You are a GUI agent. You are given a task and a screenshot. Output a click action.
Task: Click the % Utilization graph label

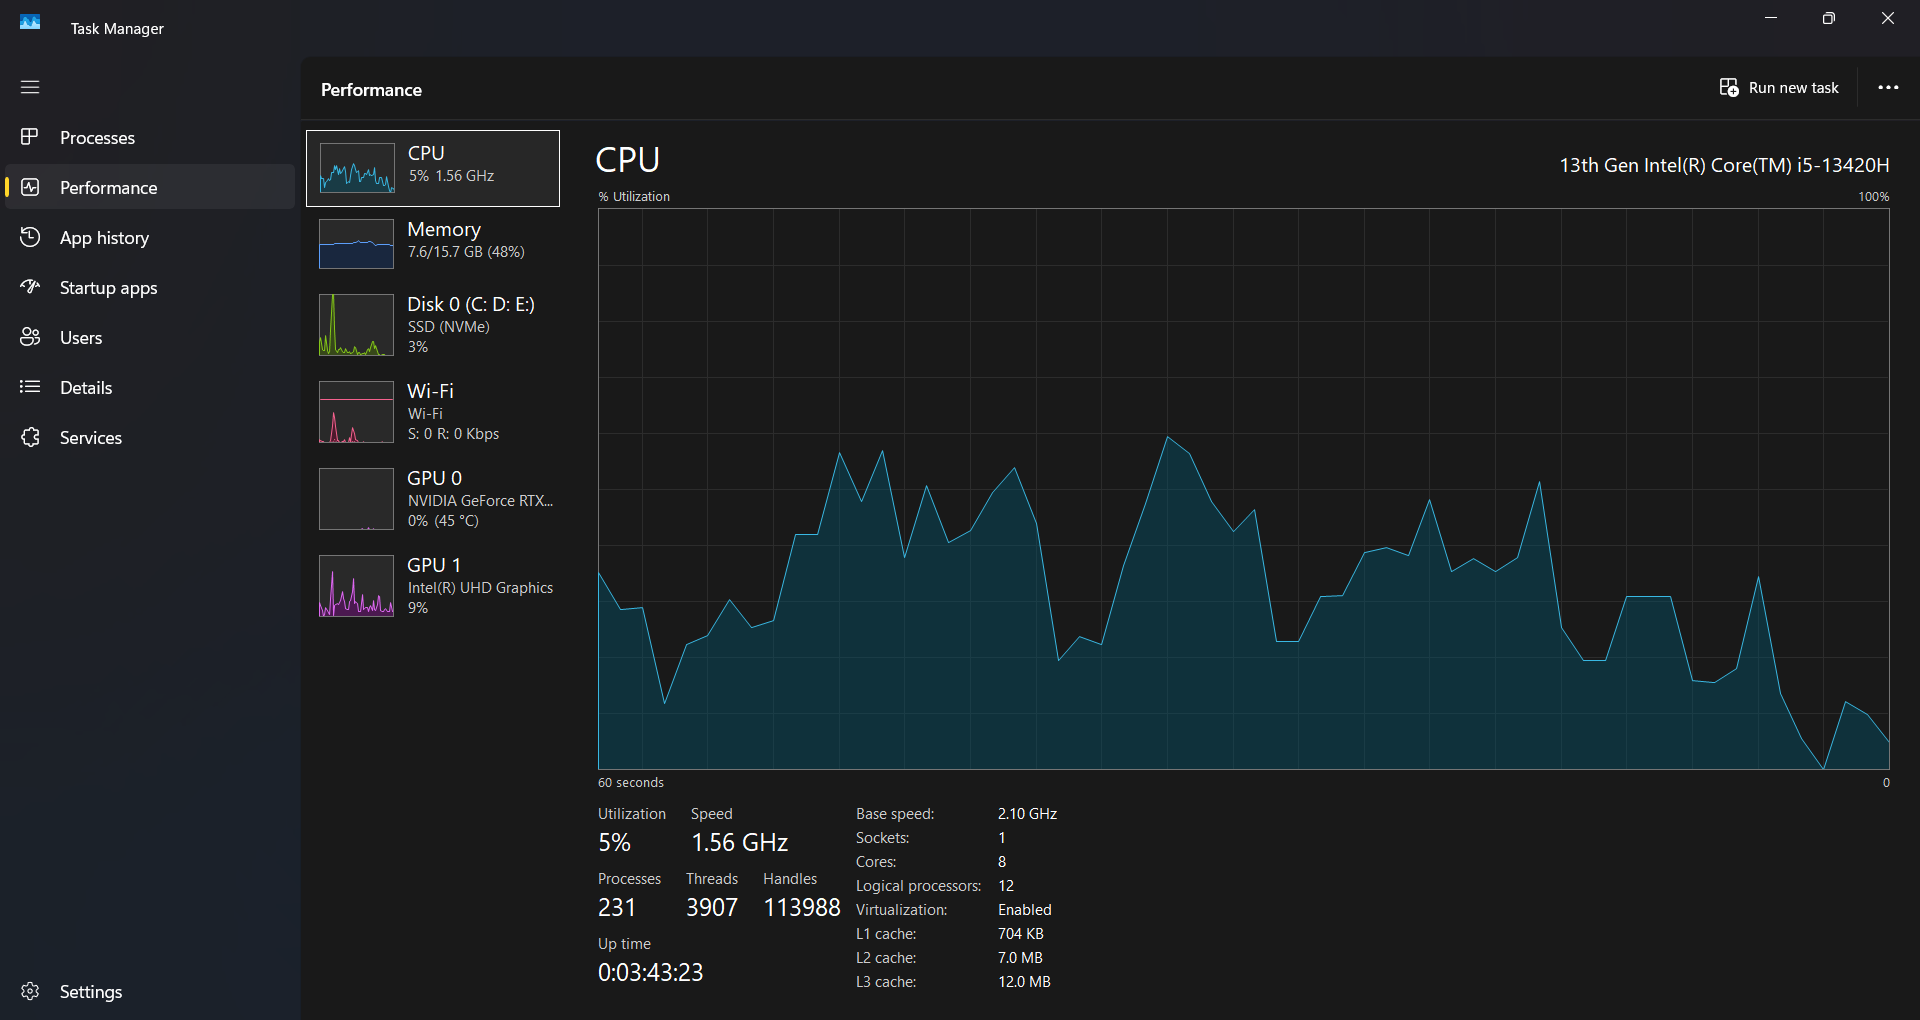pyautogui.click(x=634, y=197)
